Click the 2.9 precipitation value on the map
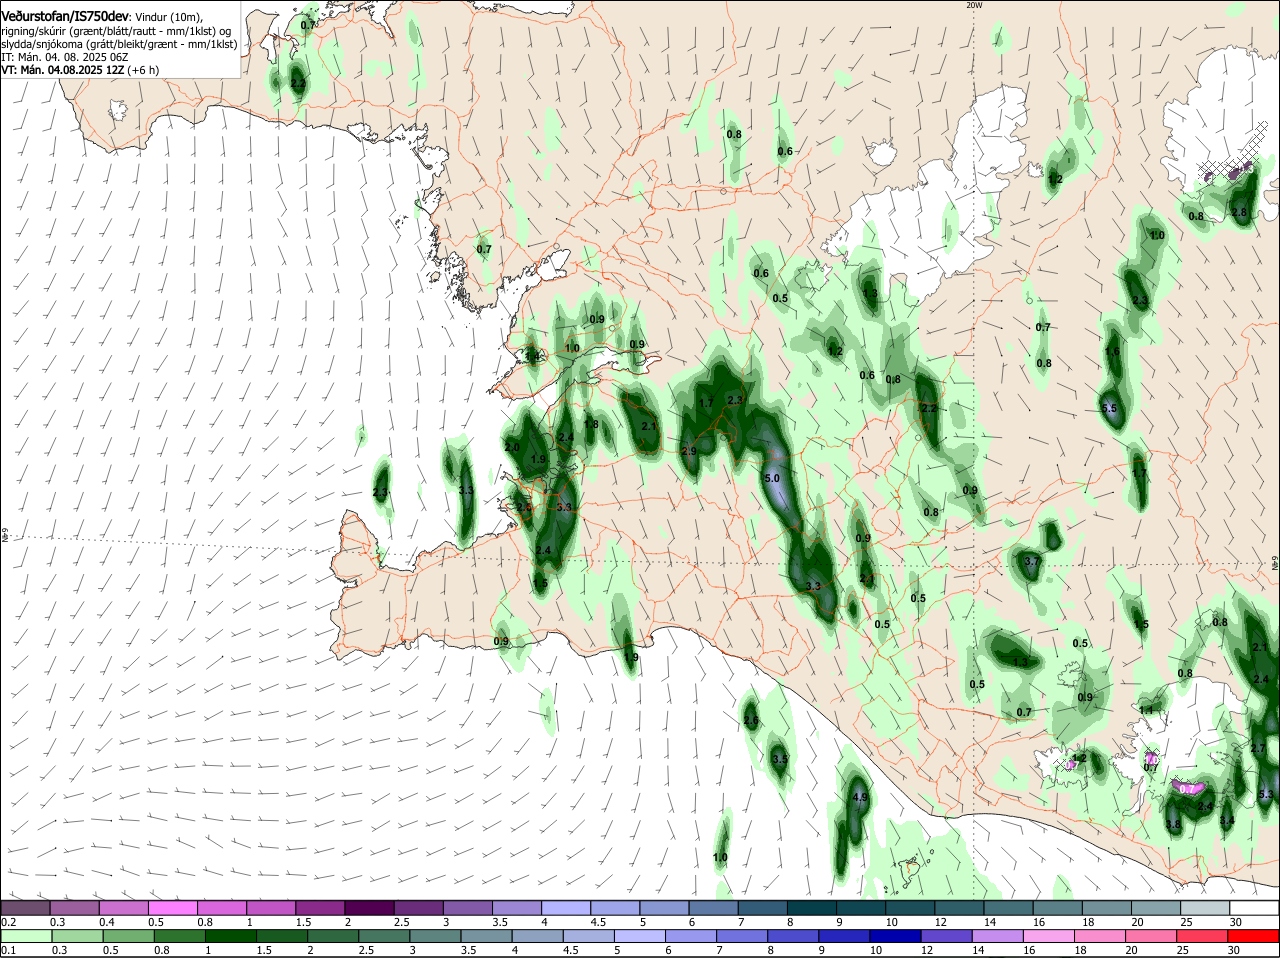Viewport: 1280px width, 958px height. point(688,452)
